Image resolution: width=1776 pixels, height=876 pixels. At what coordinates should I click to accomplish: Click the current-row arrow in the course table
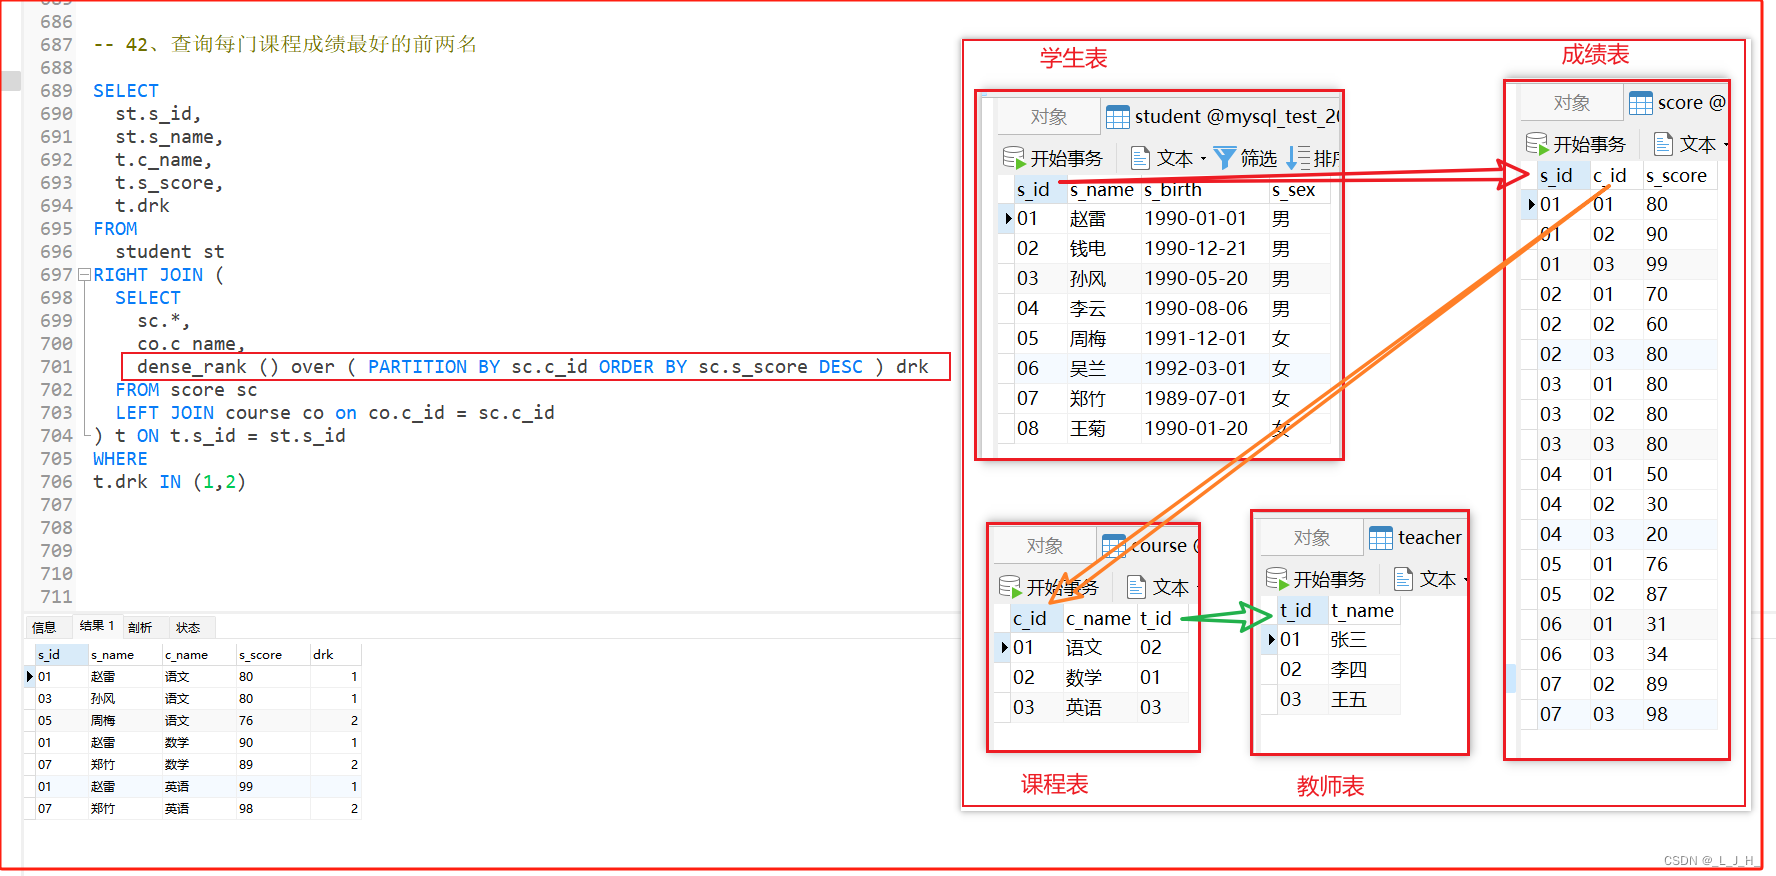tap(1004, 647)
